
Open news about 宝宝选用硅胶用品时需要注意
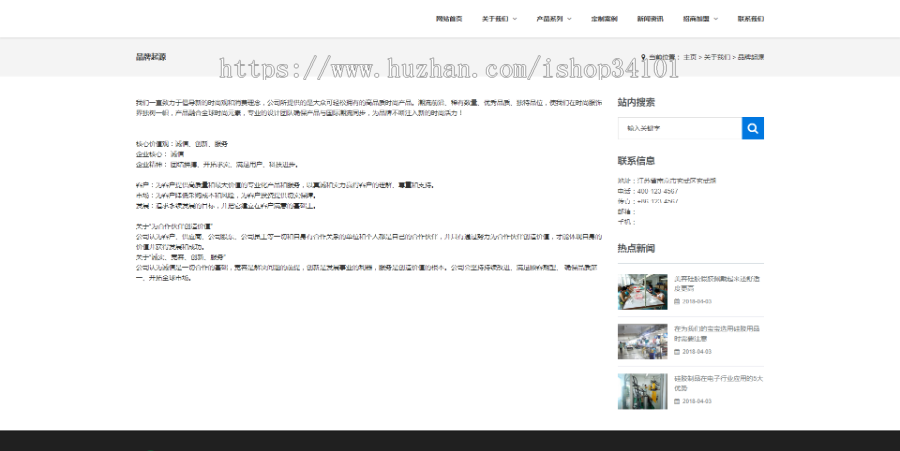click(717, 333)
